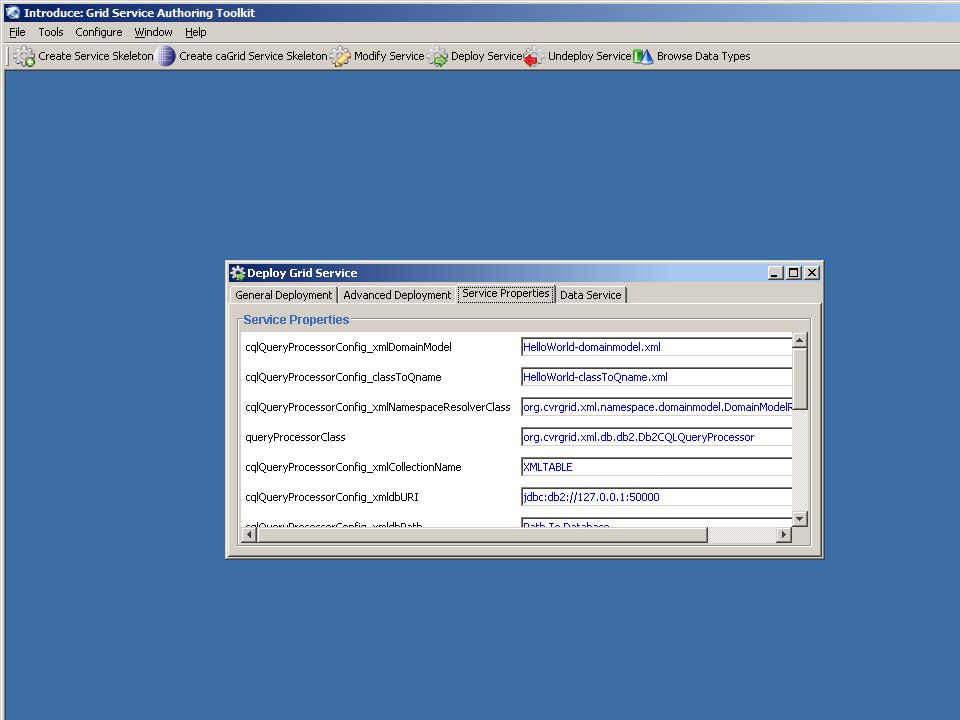Viewport: 960px width, 720px height.
Task: Click the cqlQueryProcessorConfig_xmldbURI label
Action: pos(332,497)
